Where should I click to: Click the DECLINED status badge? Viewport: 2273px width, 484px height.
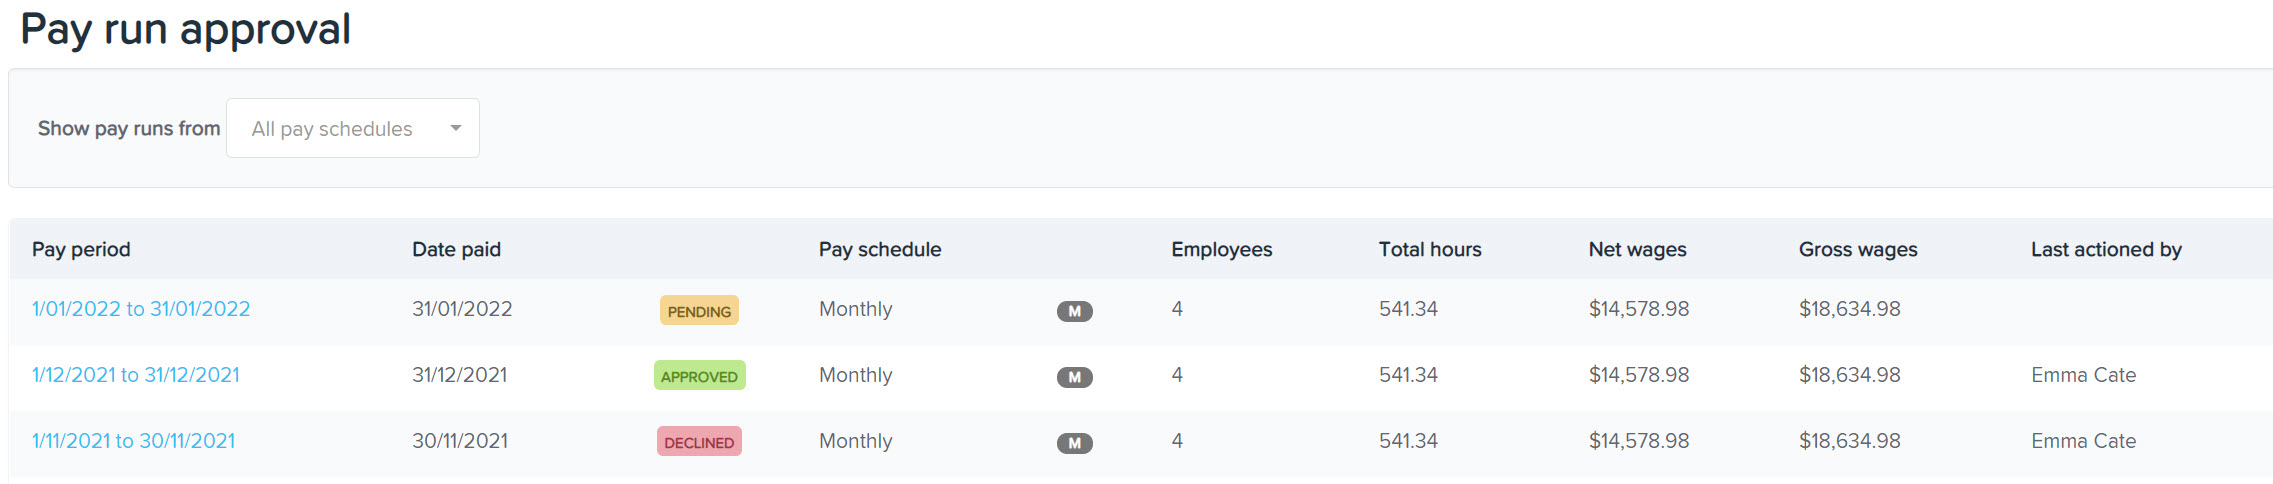[x=699, y=442]
